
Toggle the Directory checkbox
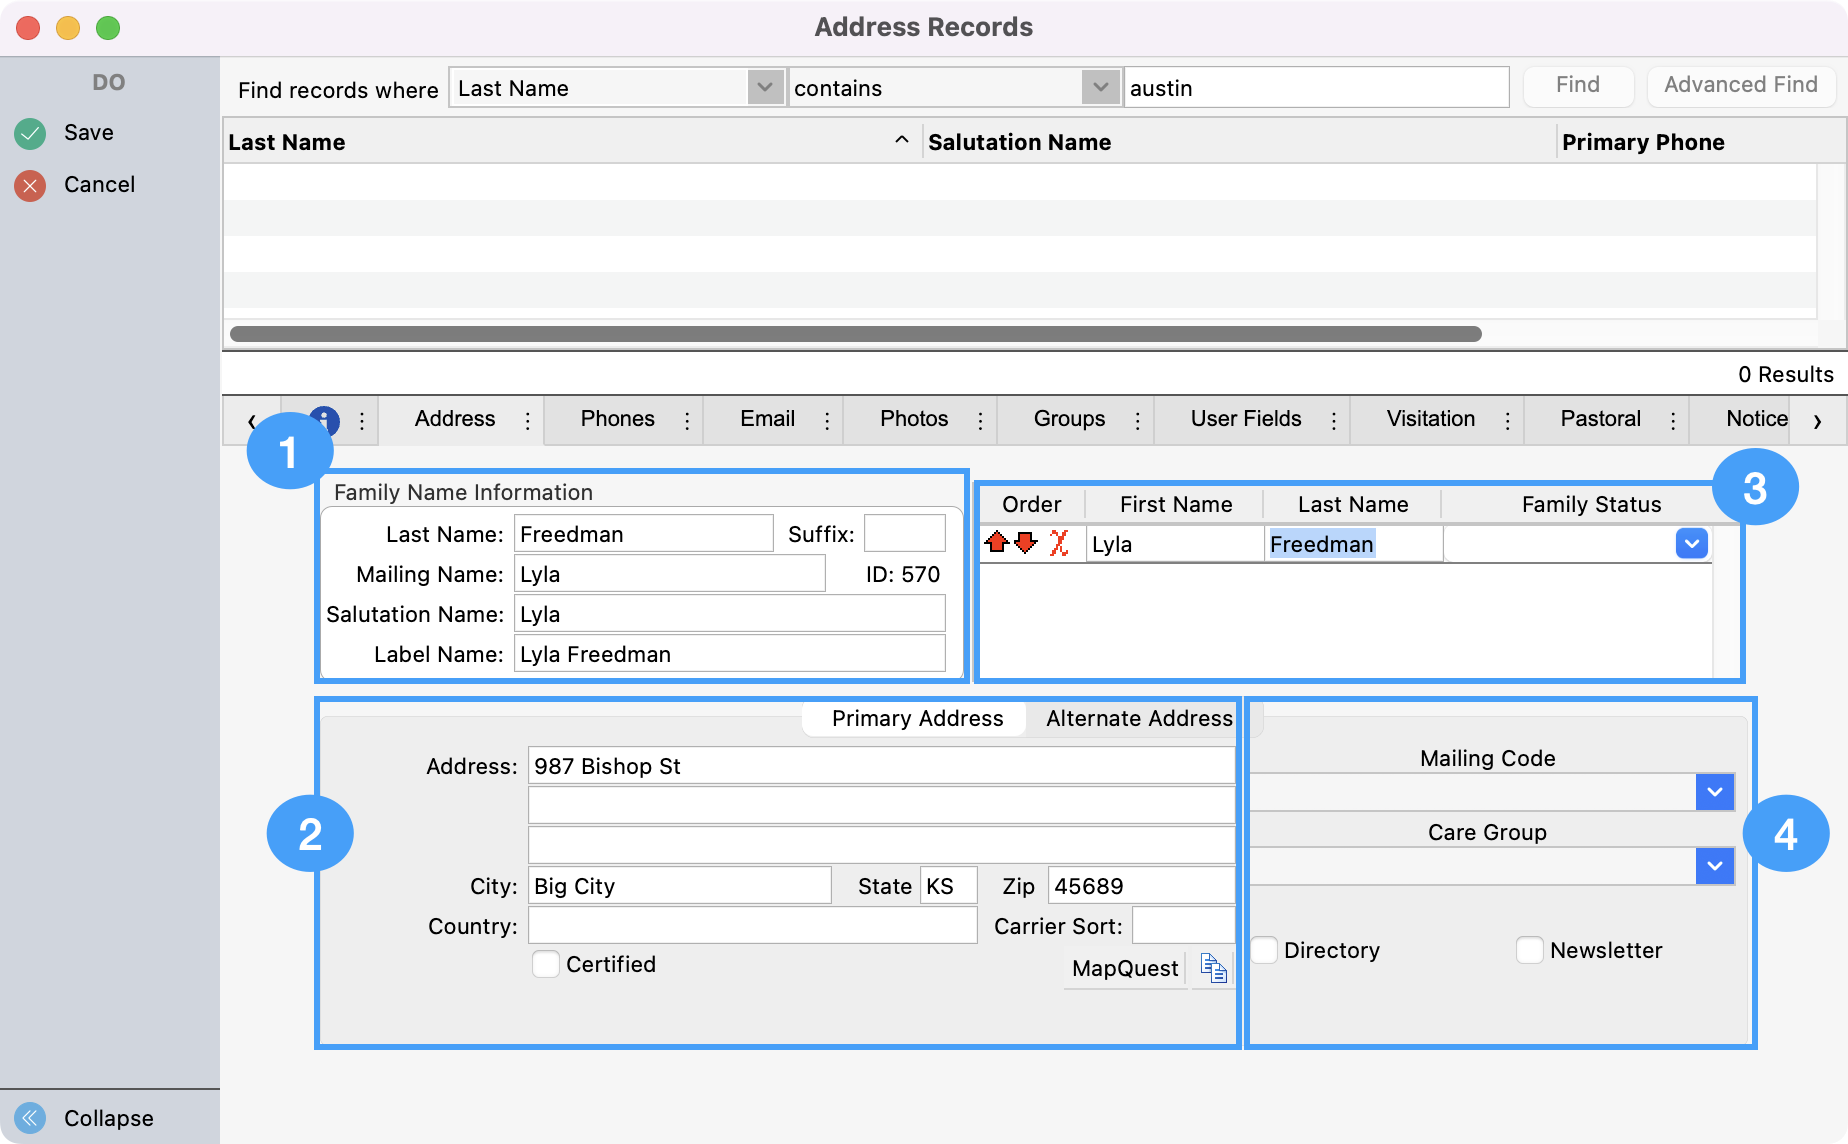click(x=1265, y=950)
